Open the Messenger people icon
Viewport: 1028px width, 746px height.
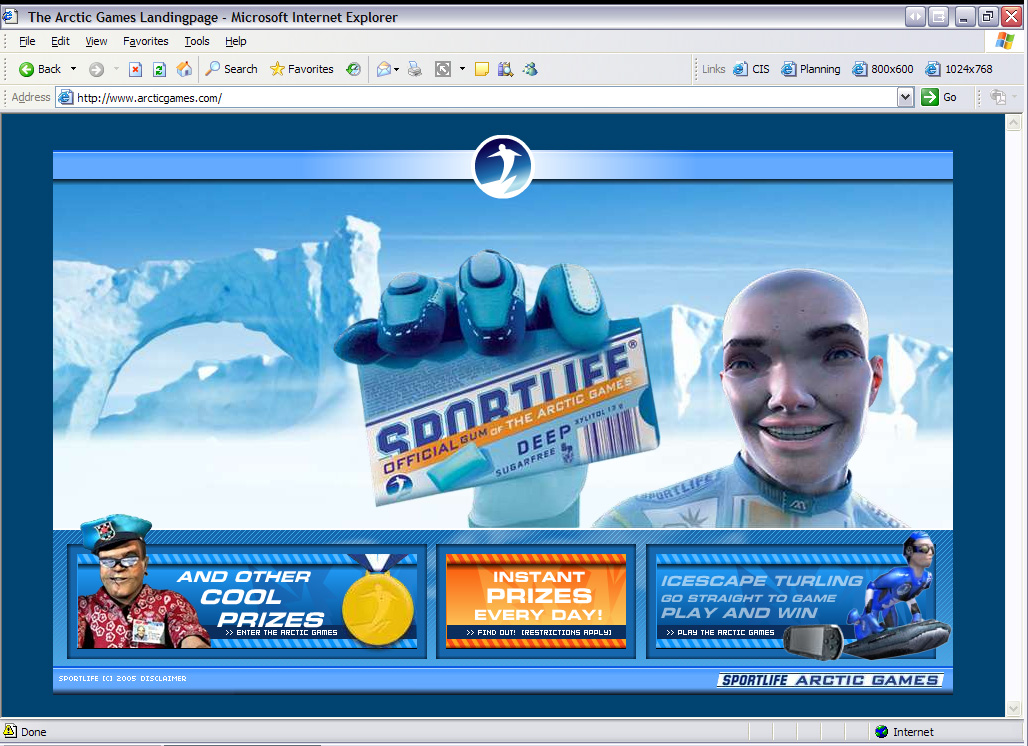[530, 69]
